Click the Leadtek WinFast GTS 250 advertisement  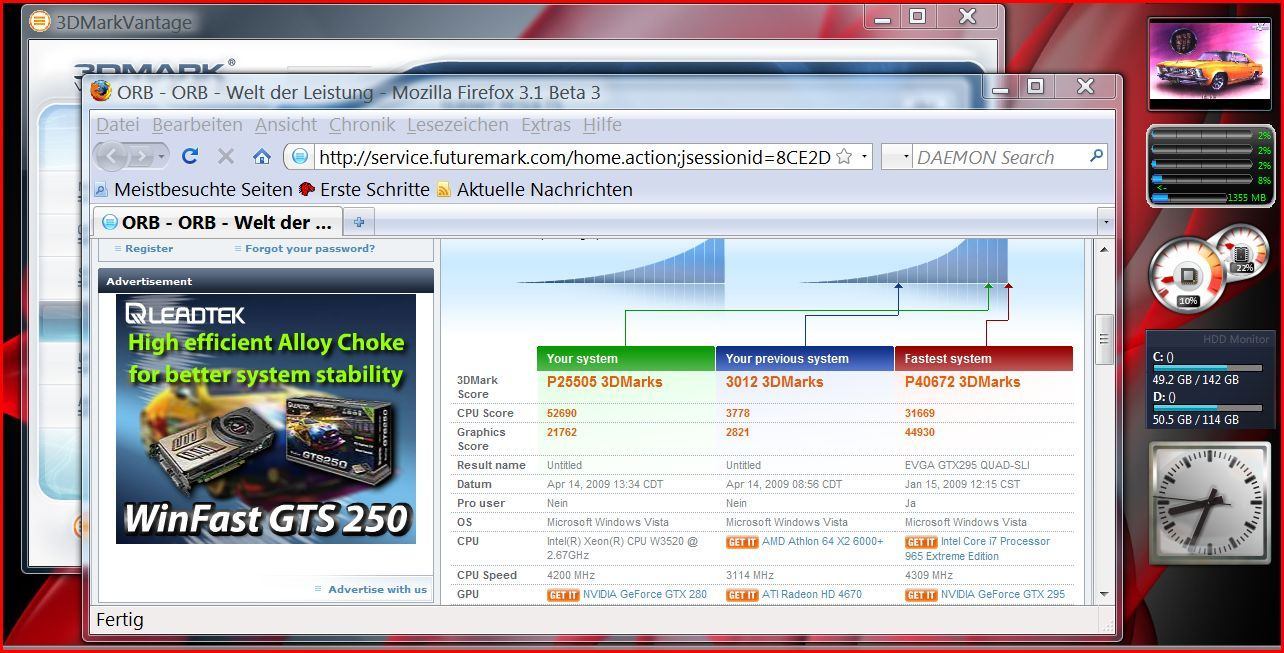266,419
